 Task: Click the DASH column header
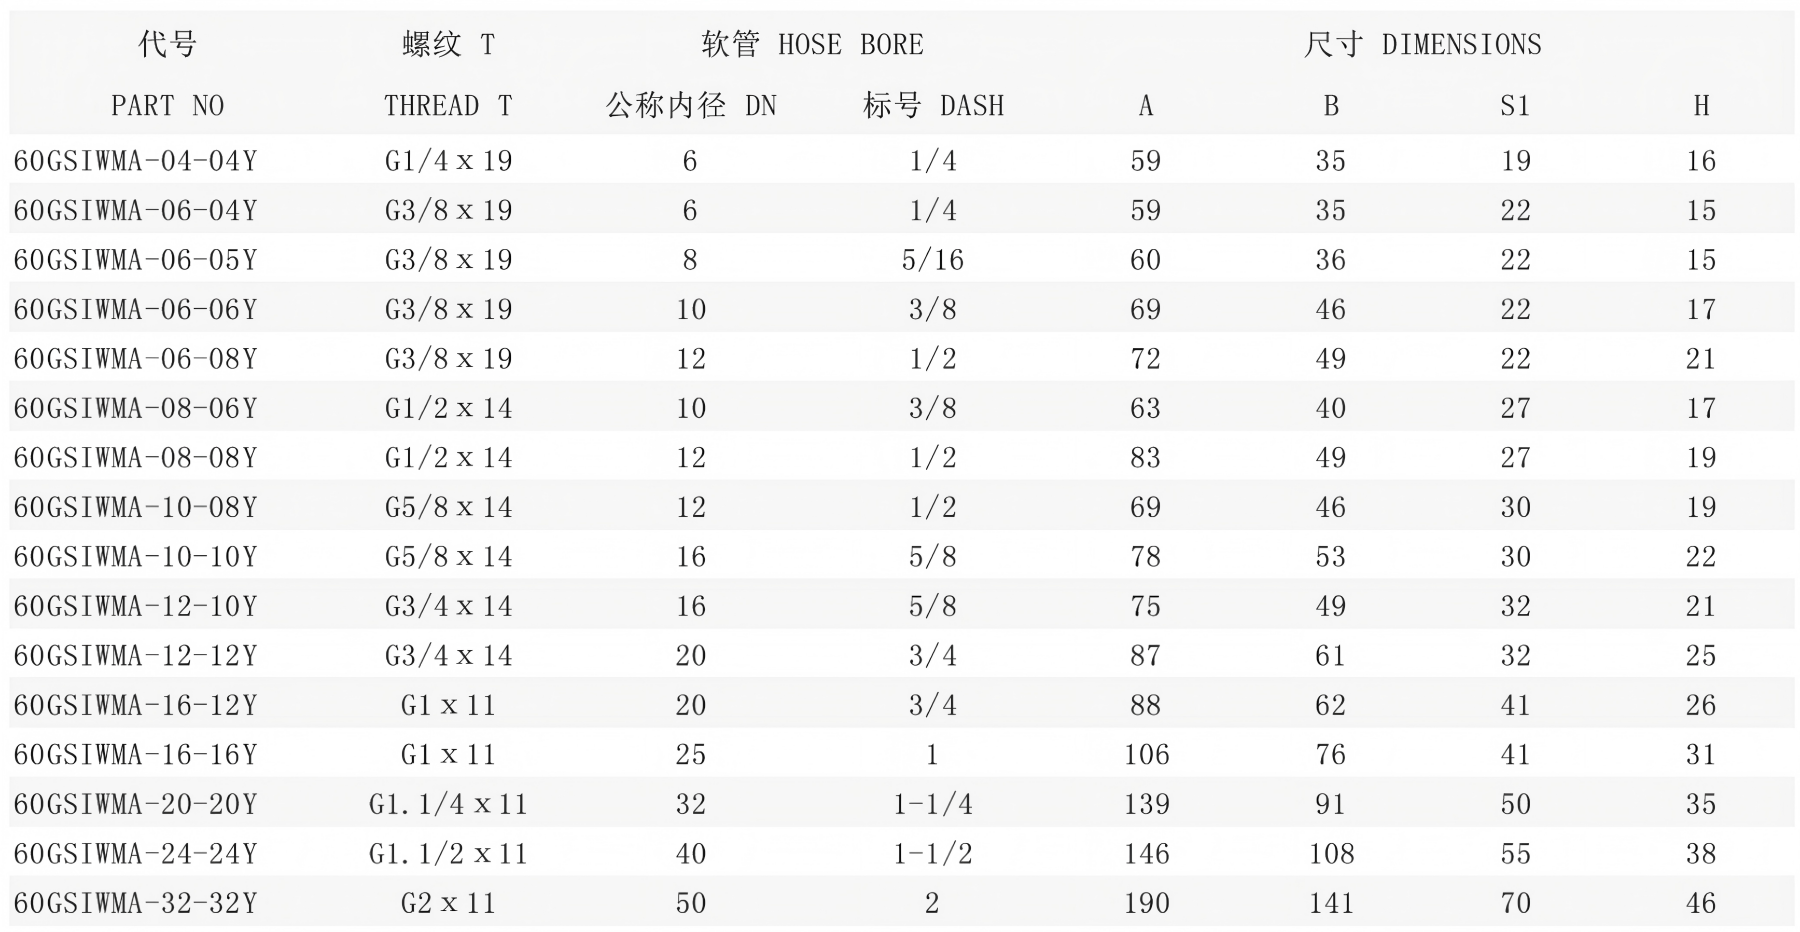(x=932, y=106)
